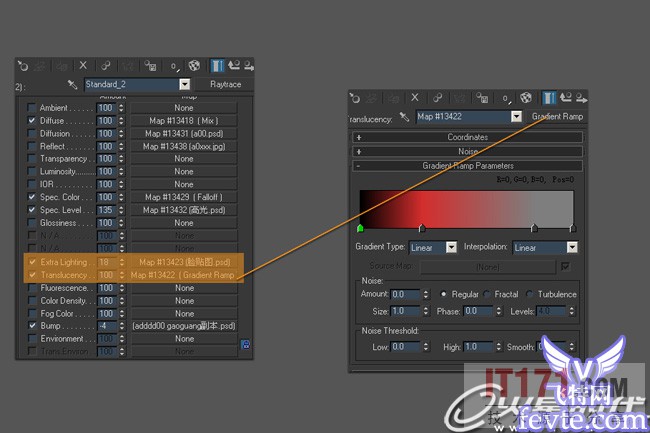The width and height of the screenshot is (650, 433).
Task: Click the Reset Map (X) icon in right panel
Action: tap(414, 97)
